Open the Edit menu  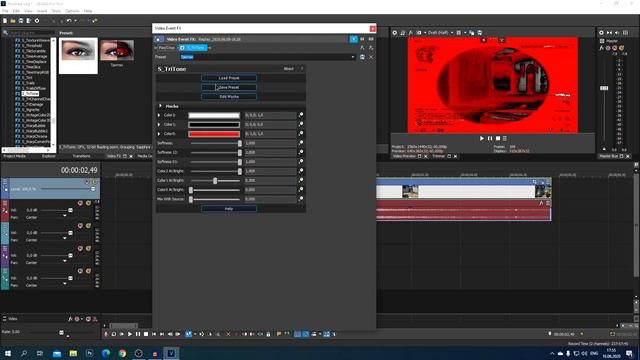[16, 11]
